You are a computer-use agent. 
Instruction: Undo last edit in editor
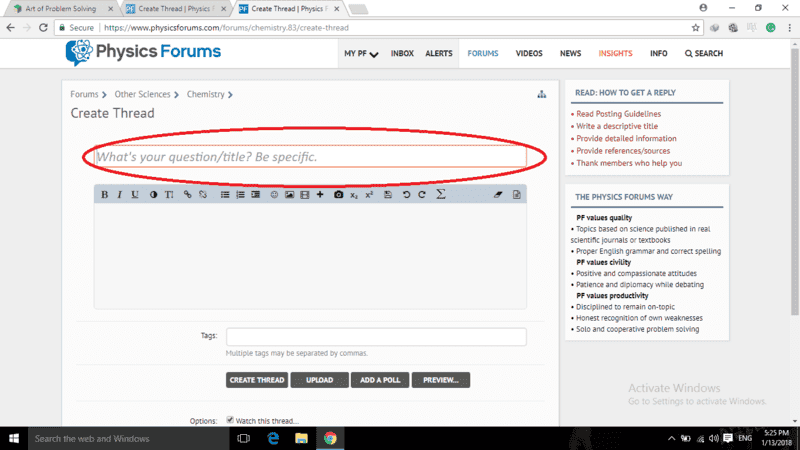pyautogui.click(x=406, y=194)
